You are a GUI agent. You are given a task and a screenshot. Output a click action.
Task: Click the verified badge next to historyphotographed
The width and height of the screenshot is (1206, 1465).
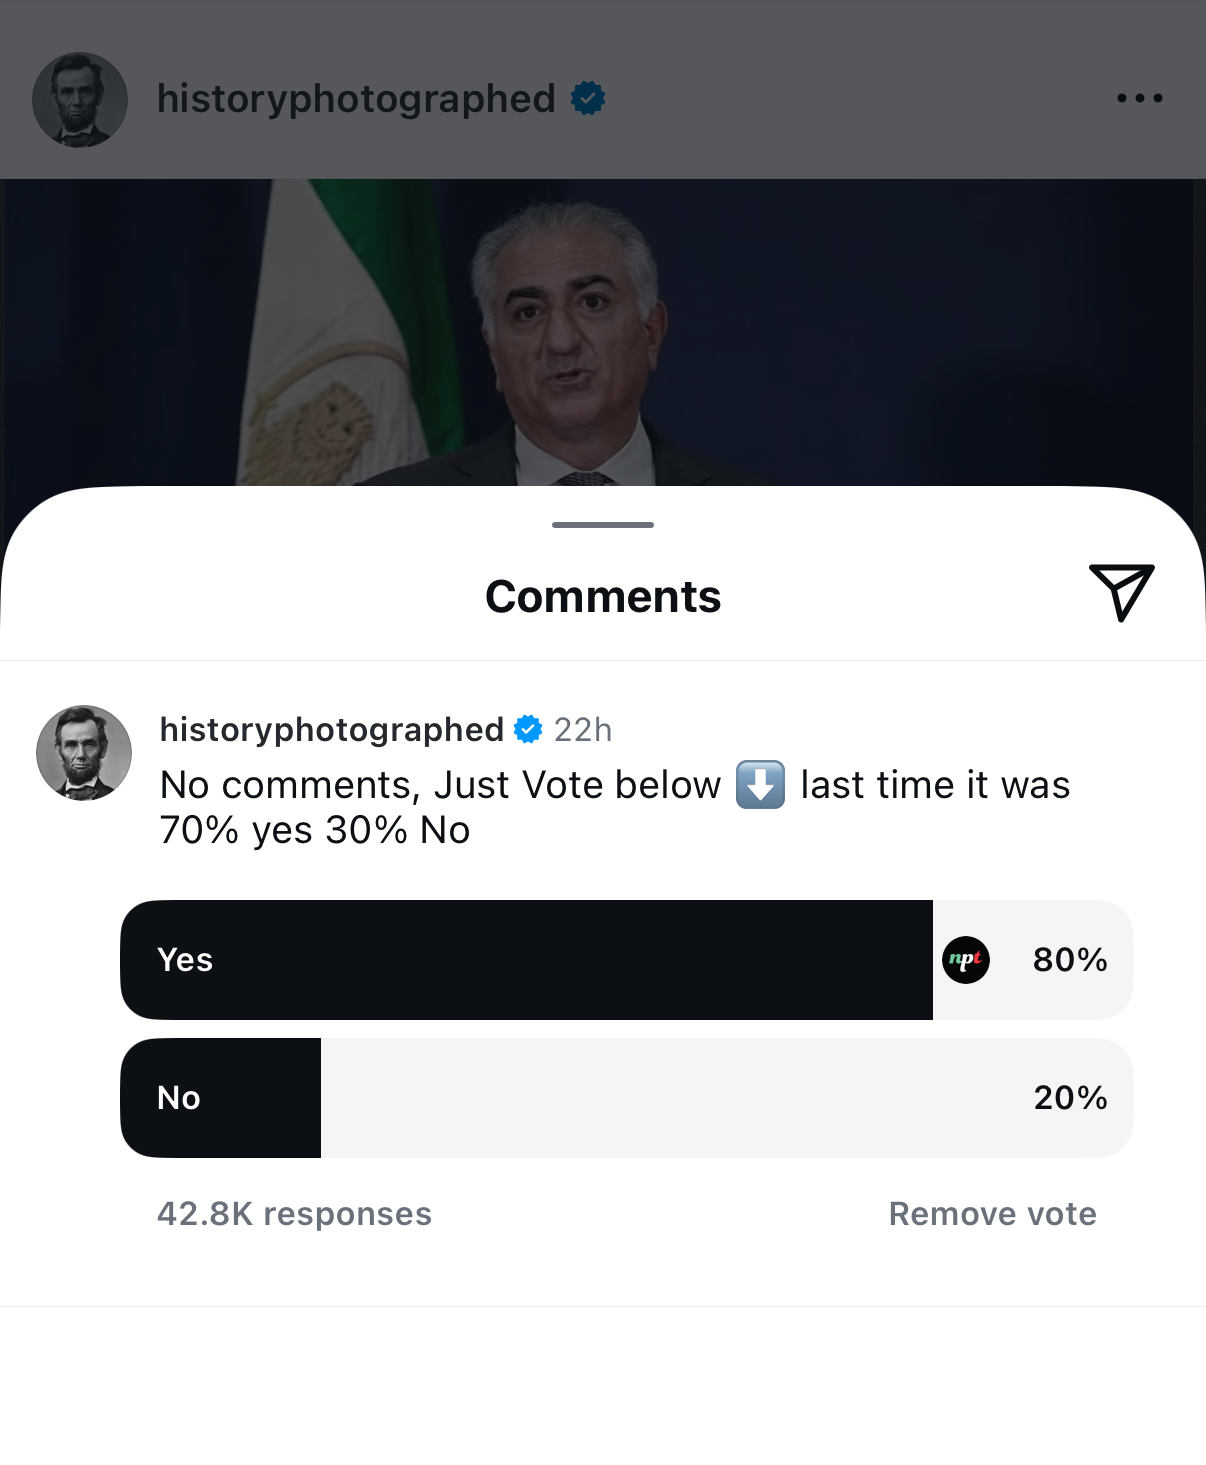tap(588, 96)
